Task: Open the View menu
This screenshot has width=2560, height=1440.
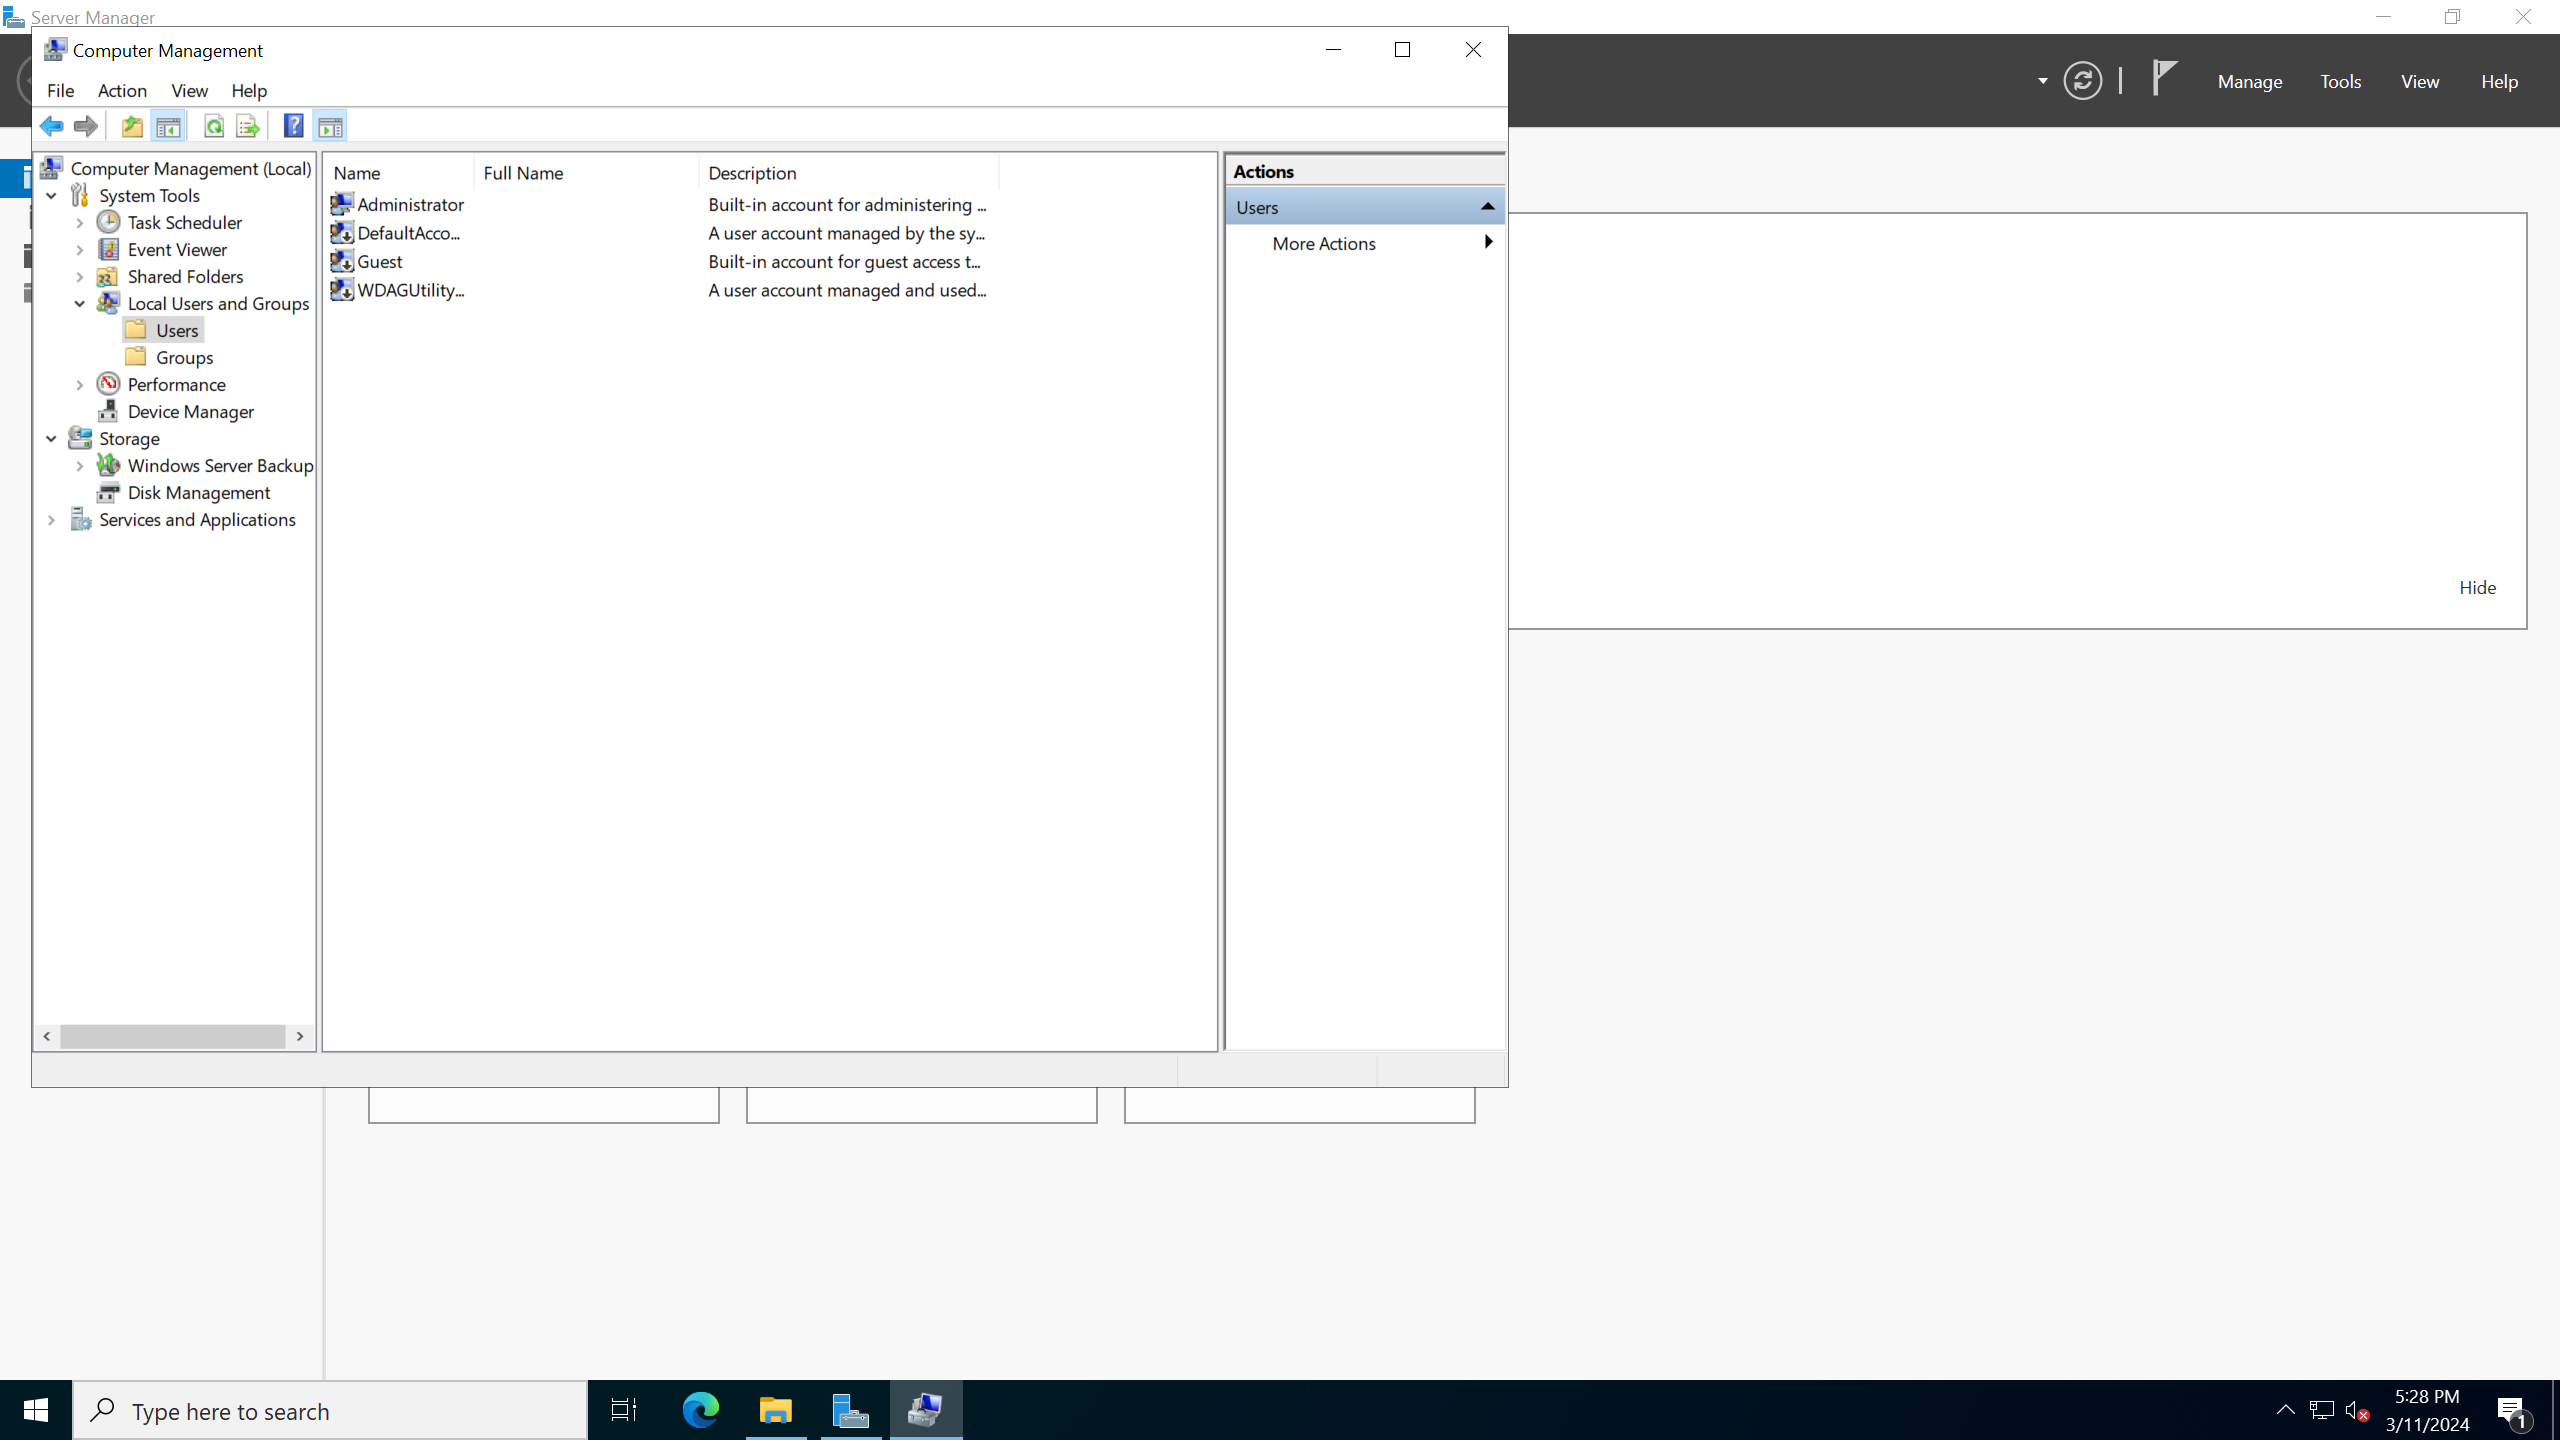Action: [188, 90]
